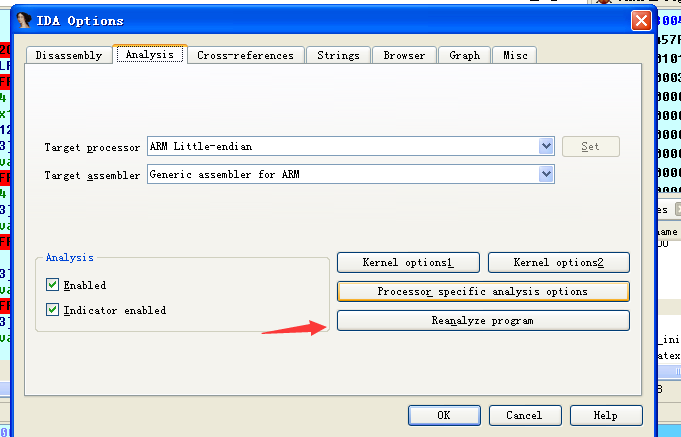Open Processor specific analysis options
This screenshot has height=437, width=681.
click(x=483, y=291)
